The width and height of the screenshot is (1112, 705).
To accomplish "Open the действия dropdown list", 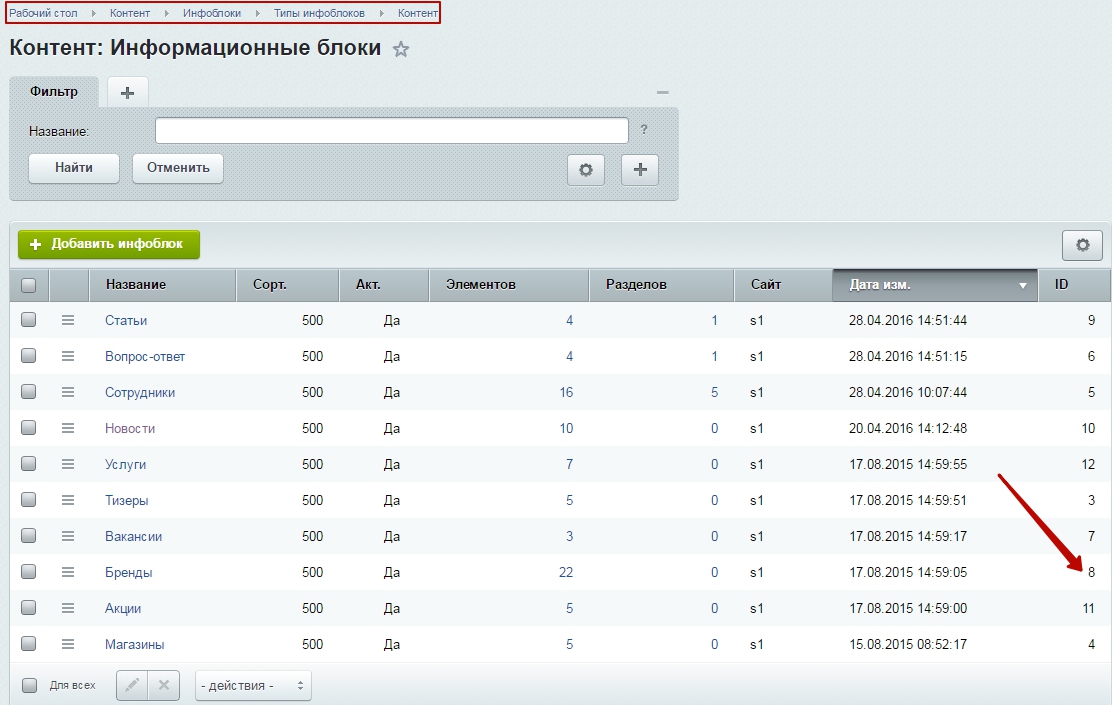I will click(253, 686).
